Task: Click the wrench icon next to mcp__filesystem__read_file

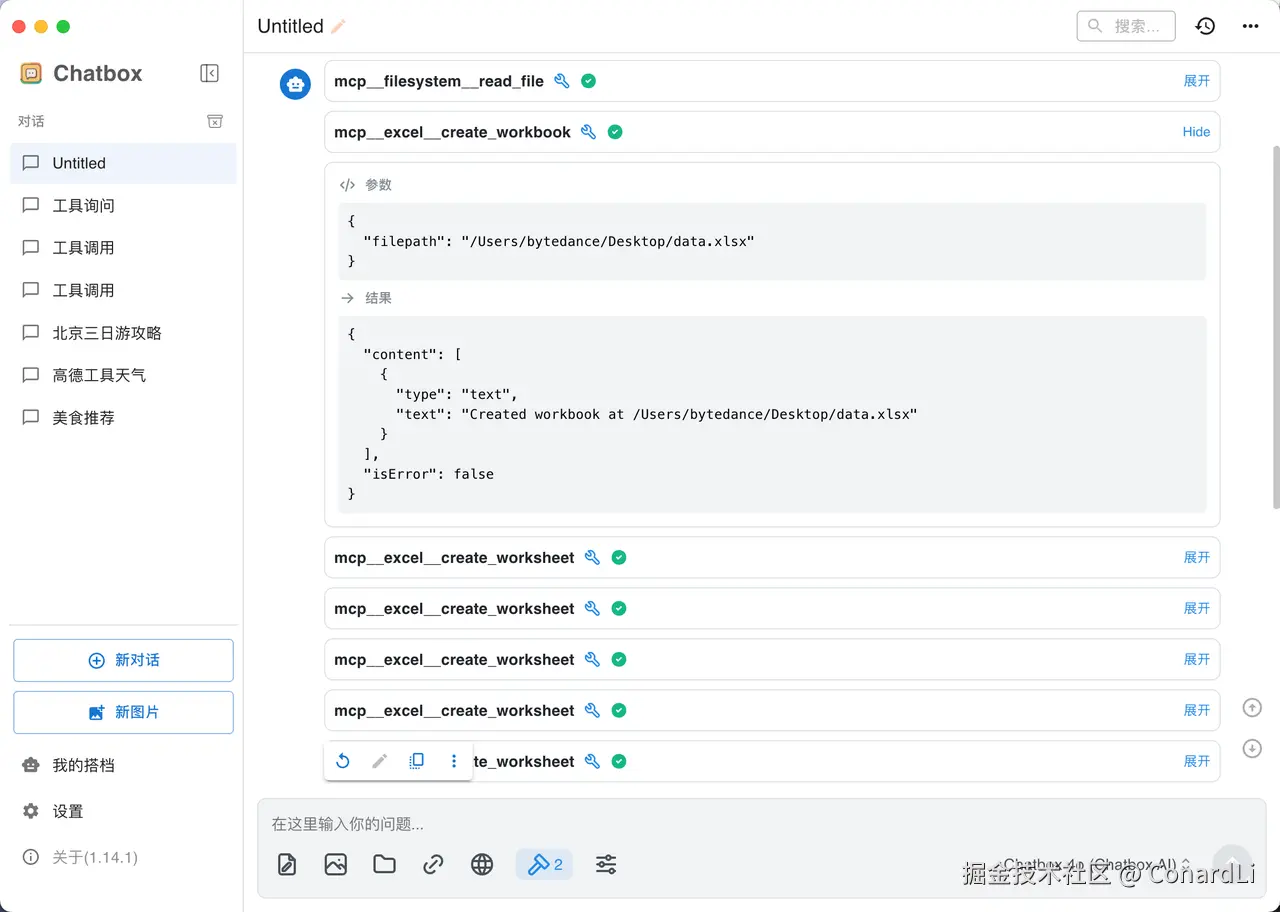Action: (x=562, y=81)
